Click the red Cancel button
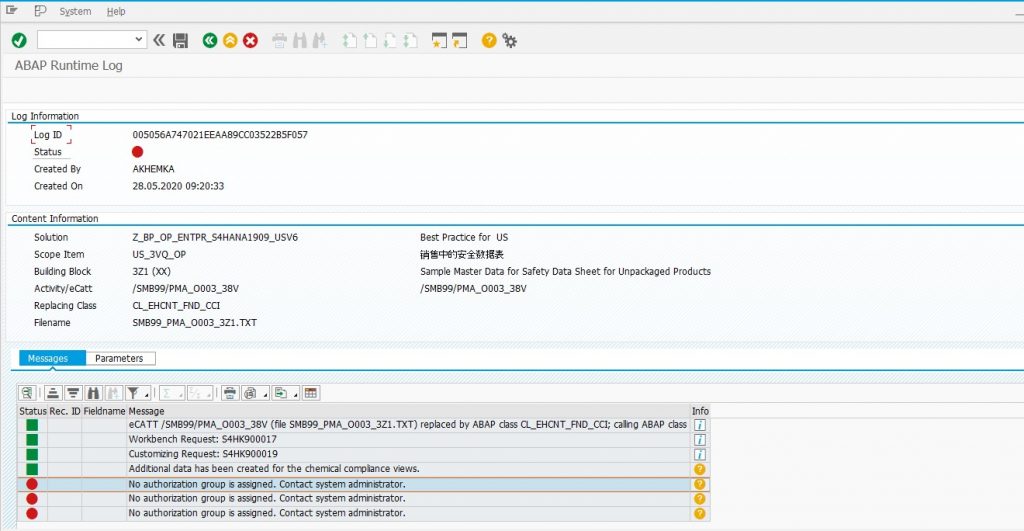 click(x=250, y=40)
